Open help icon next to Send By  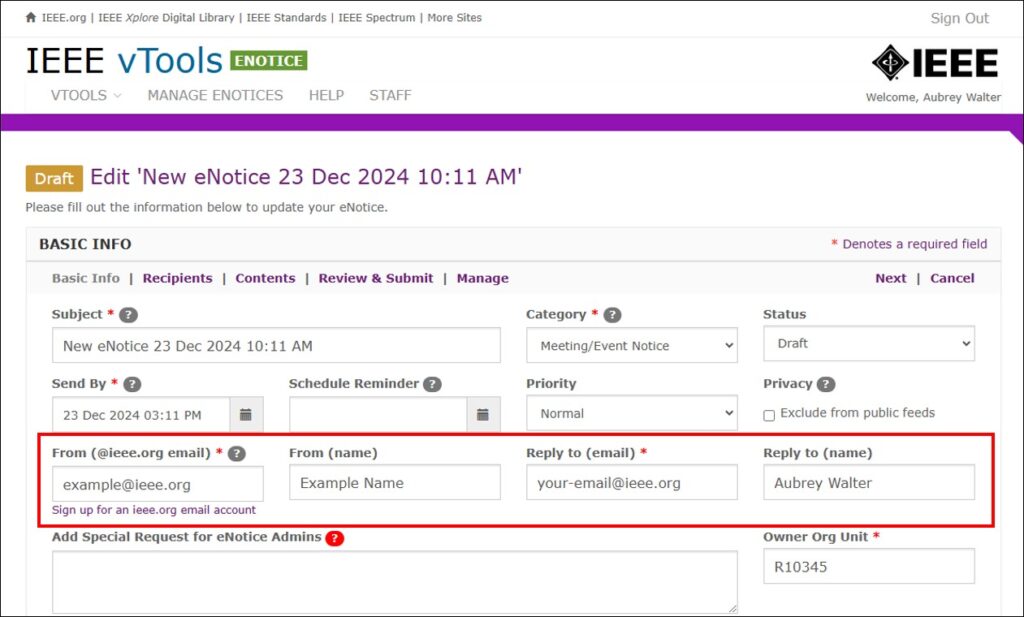click(133, 384)
